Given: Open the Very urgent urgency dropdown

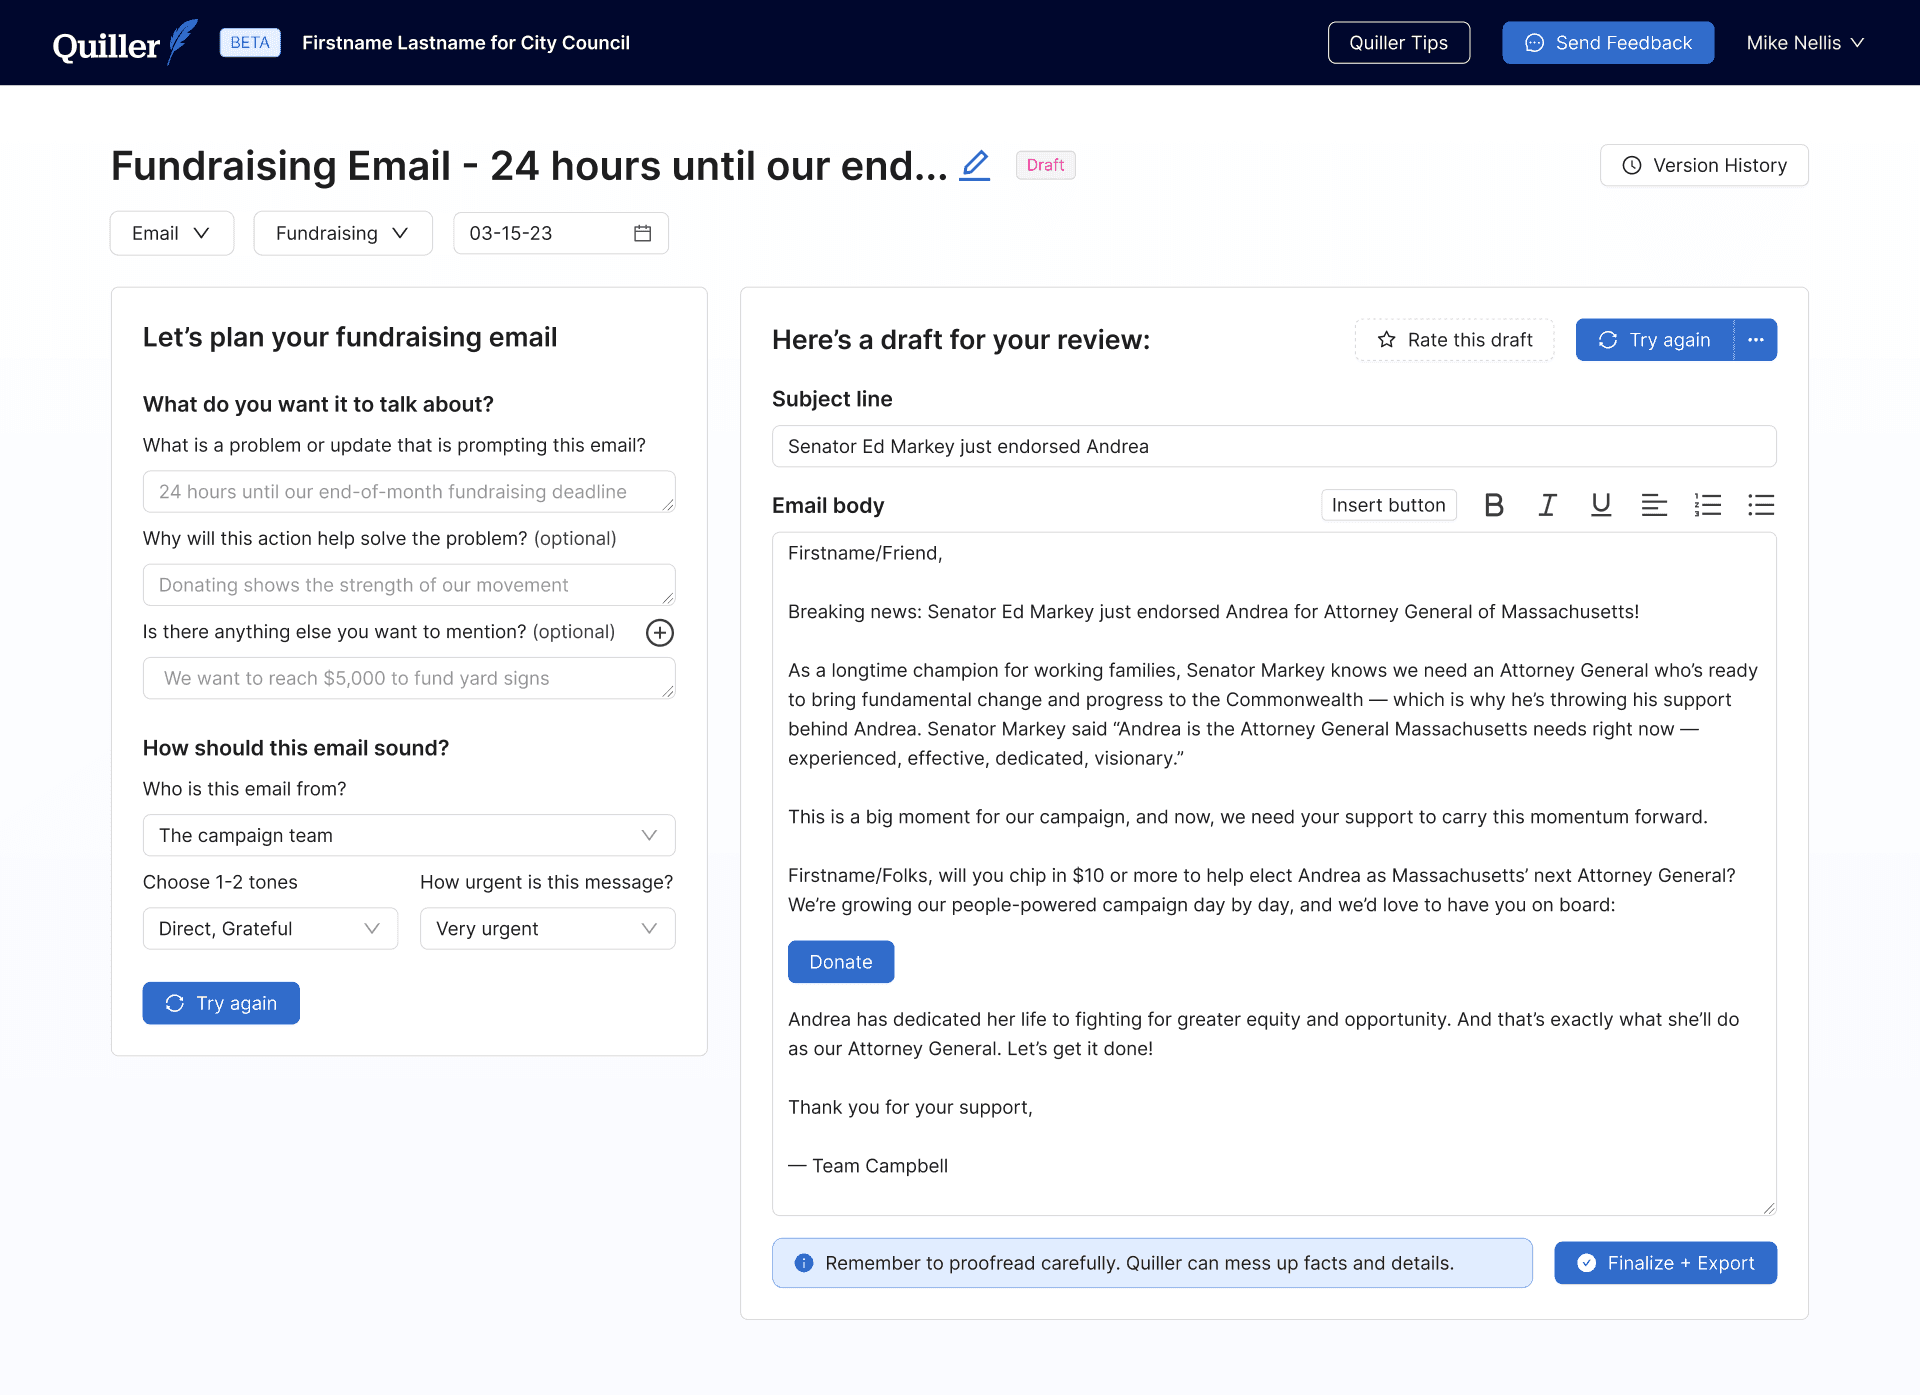Looking at the screenshot, I should click(x=547, y=928).
